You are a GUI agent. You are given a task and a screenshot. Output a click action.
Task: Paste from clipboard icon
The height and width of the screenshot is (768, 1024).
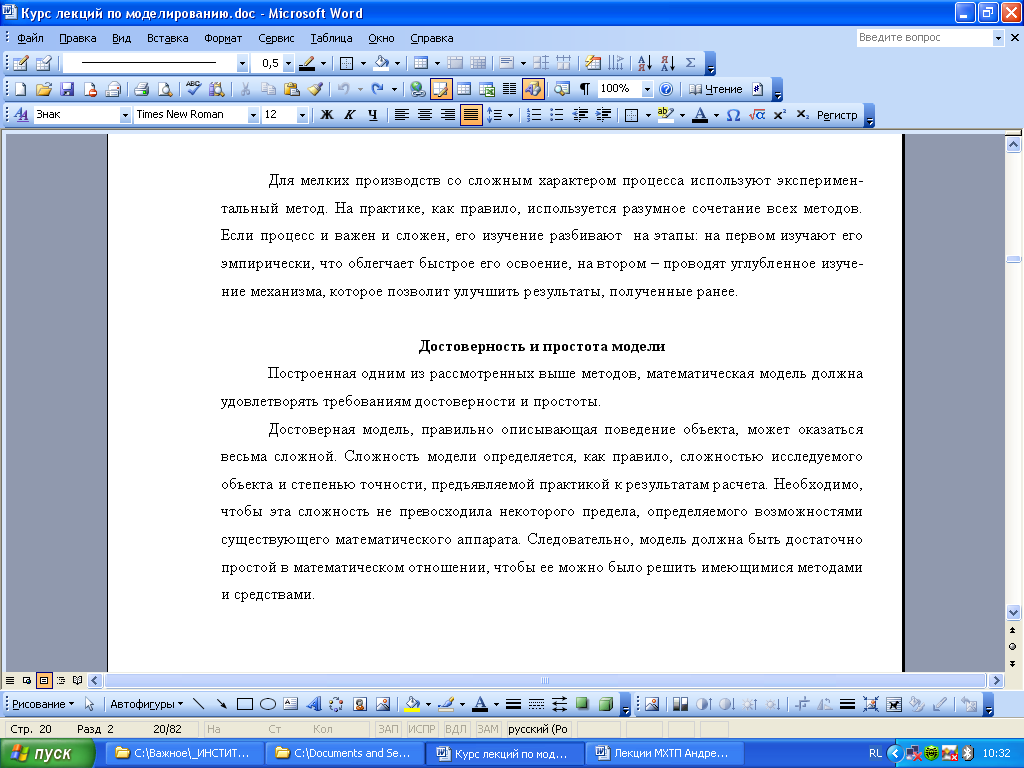[x=291, y=89]
